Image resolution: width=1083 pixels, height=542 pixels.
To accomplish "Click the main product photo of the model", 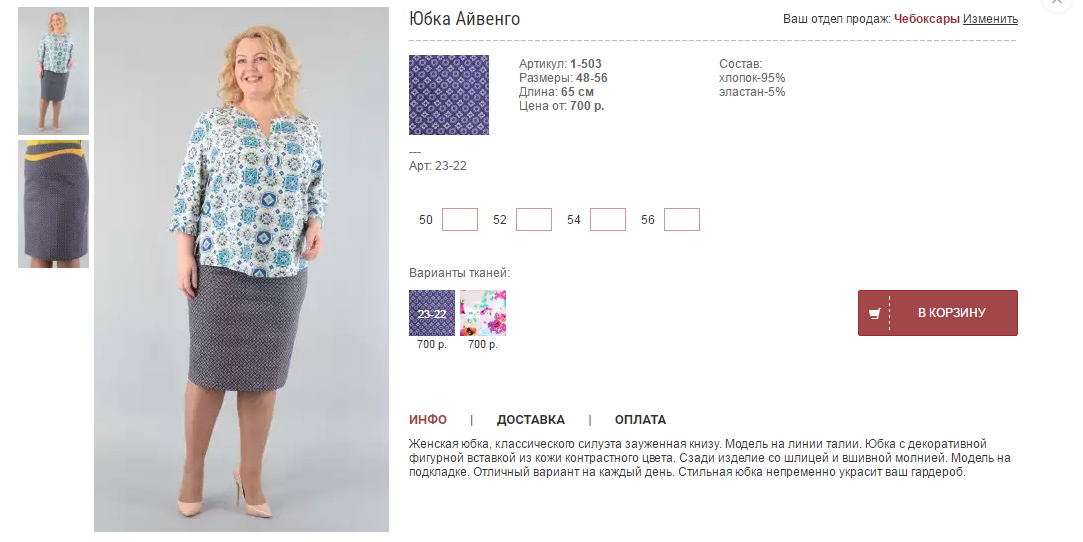I will click(241, 269).
